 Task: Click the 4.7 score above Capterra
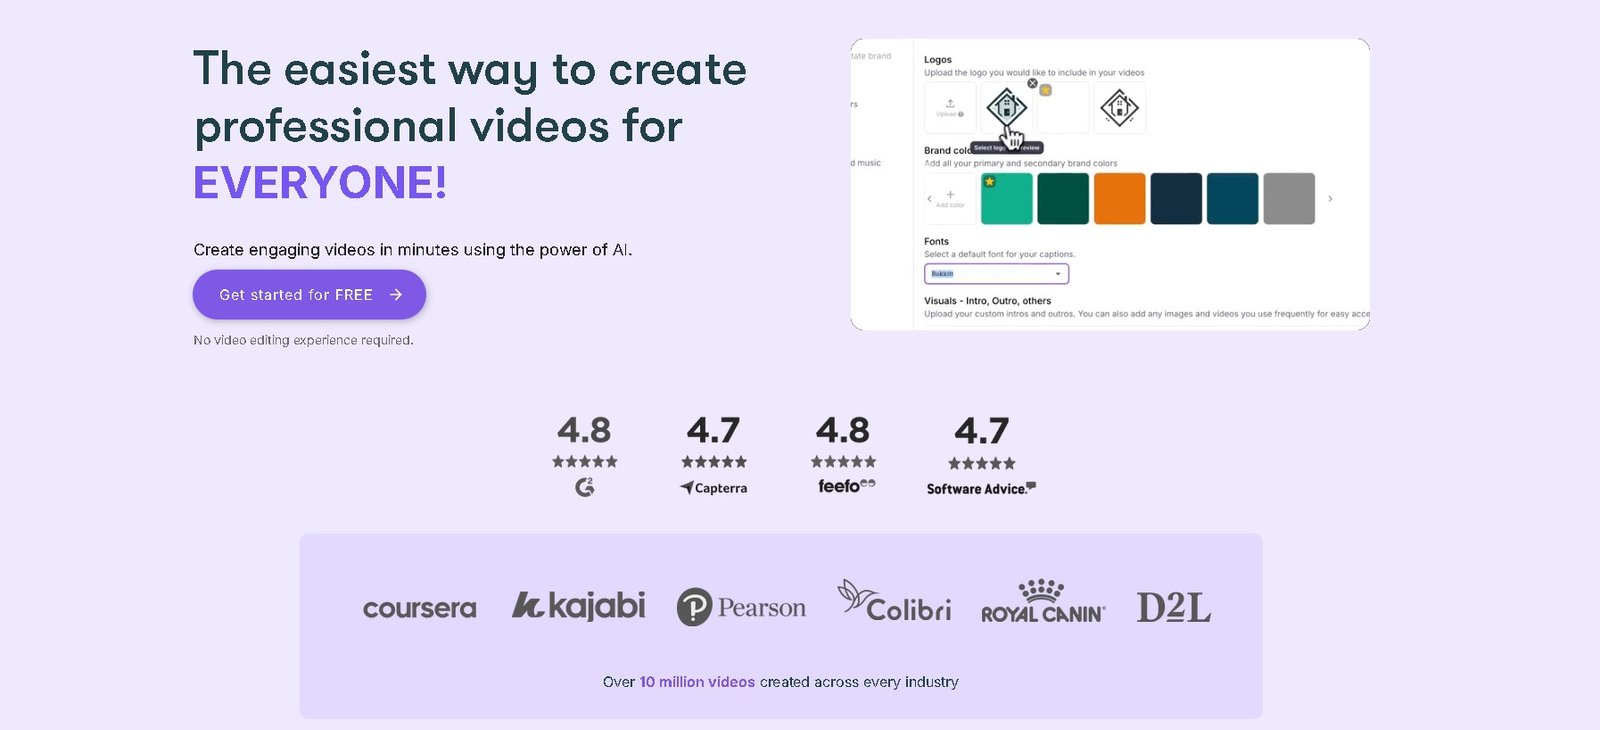point(713,430)
